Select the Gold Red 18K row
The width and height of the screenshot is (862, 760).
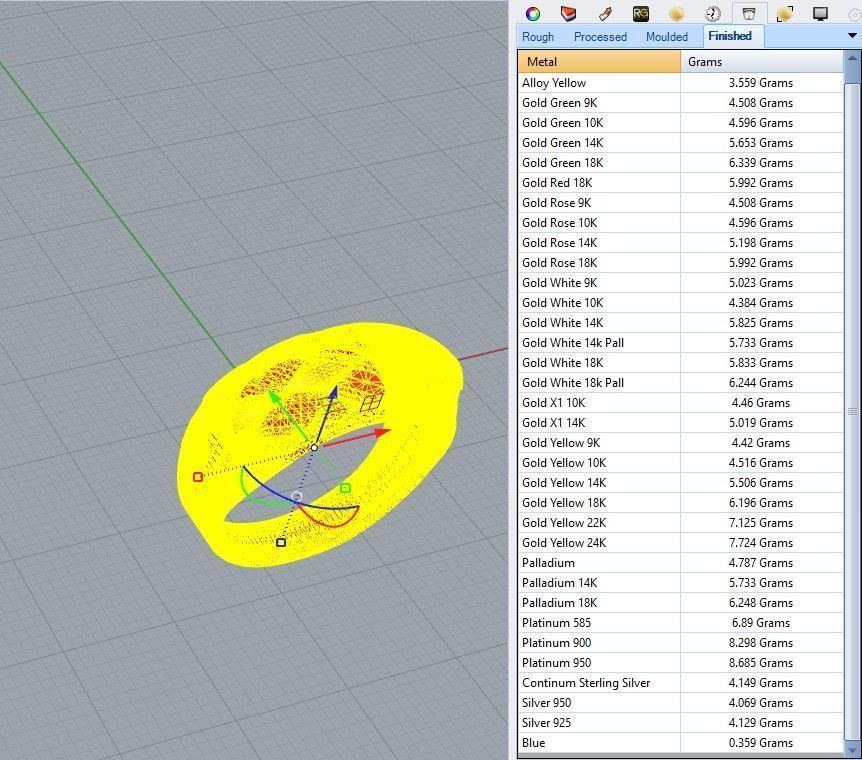680,183
